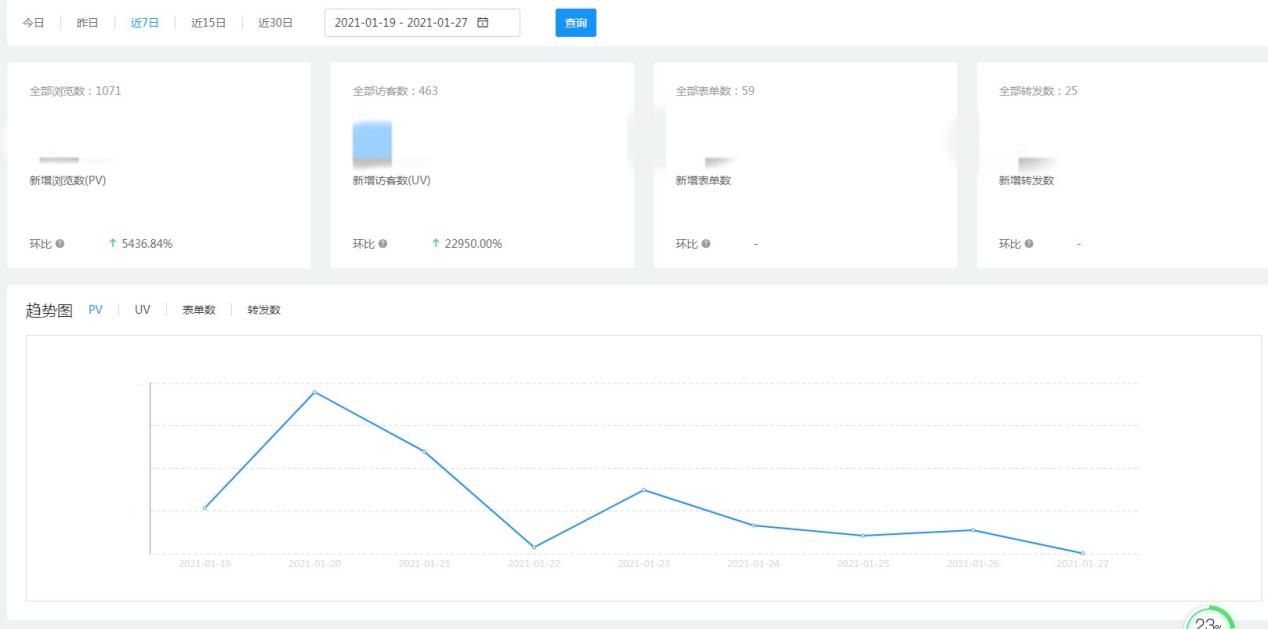Switch to the 近15日 time range
Image resolution: width=1268 pixels, height=629 pixels.
click(209, 23)
